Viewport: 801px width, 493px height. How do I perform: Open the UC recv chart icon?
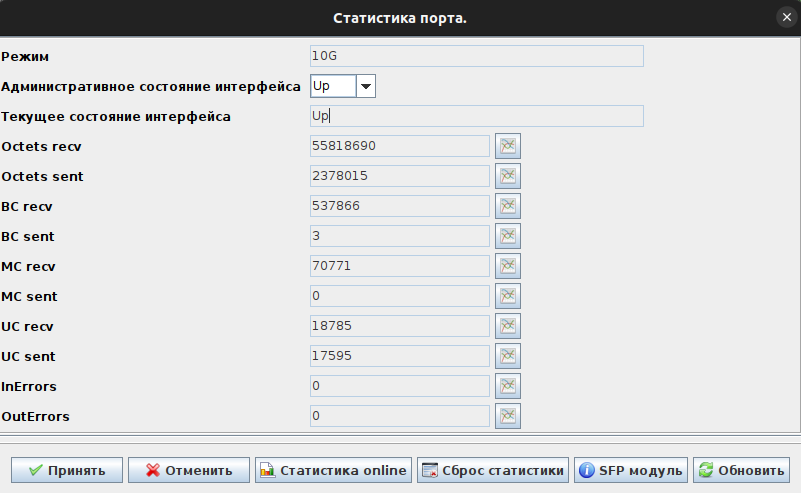click(509, 326)
